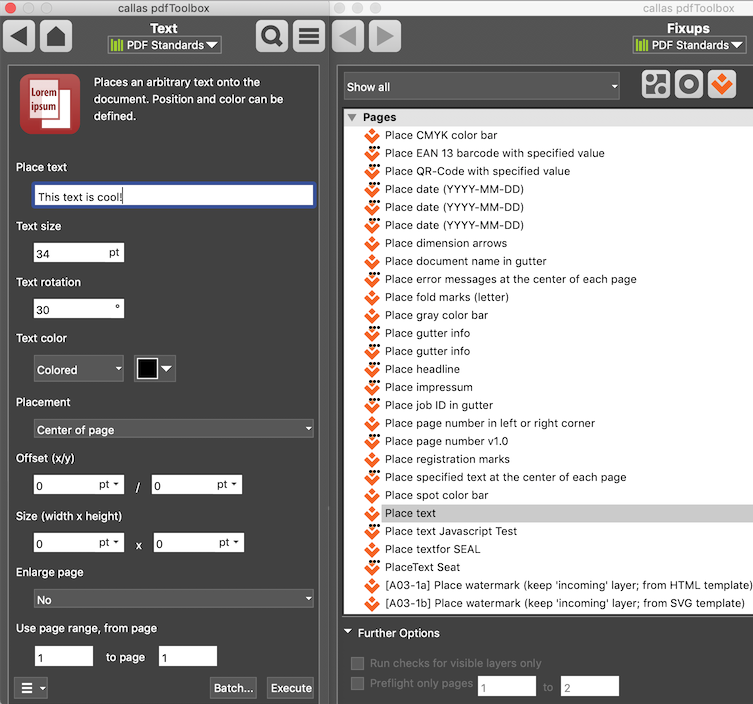The width and height of the screenshot is (753, 704).
Task: Click icon beside Place text Javascript Test
Action: [x=372, y=532]
